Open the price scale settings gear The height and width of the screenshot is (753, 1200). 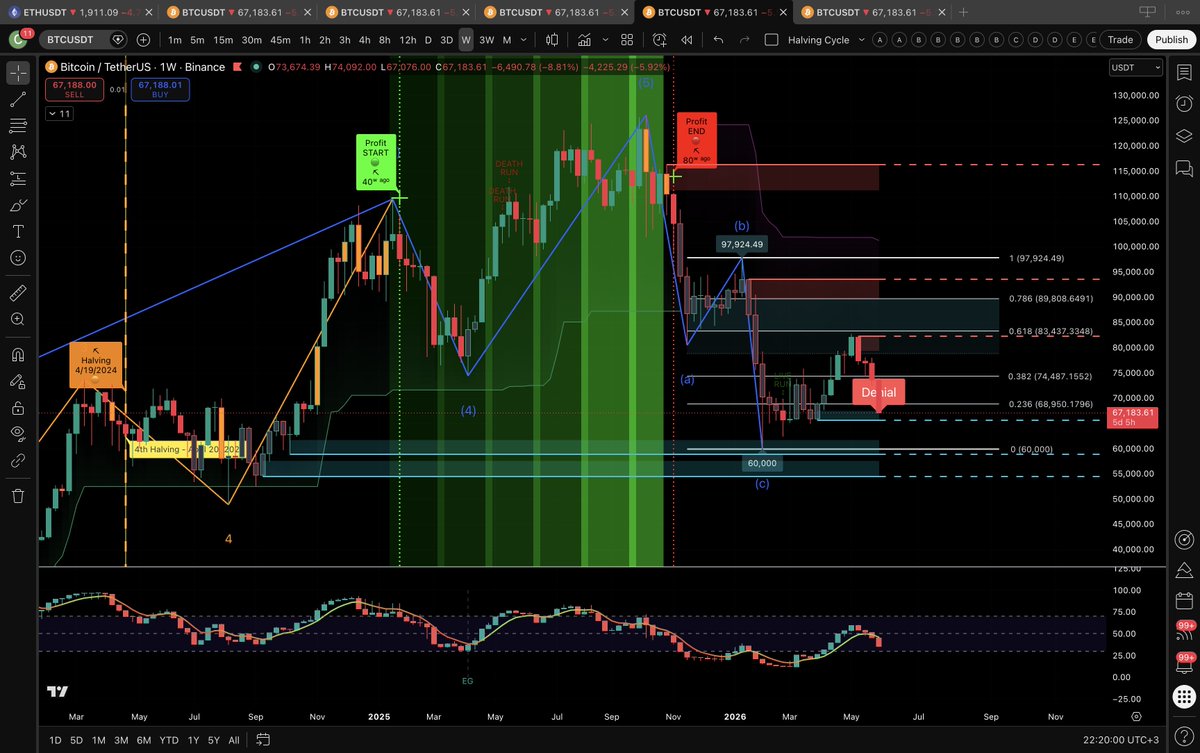coord(1137,716)
